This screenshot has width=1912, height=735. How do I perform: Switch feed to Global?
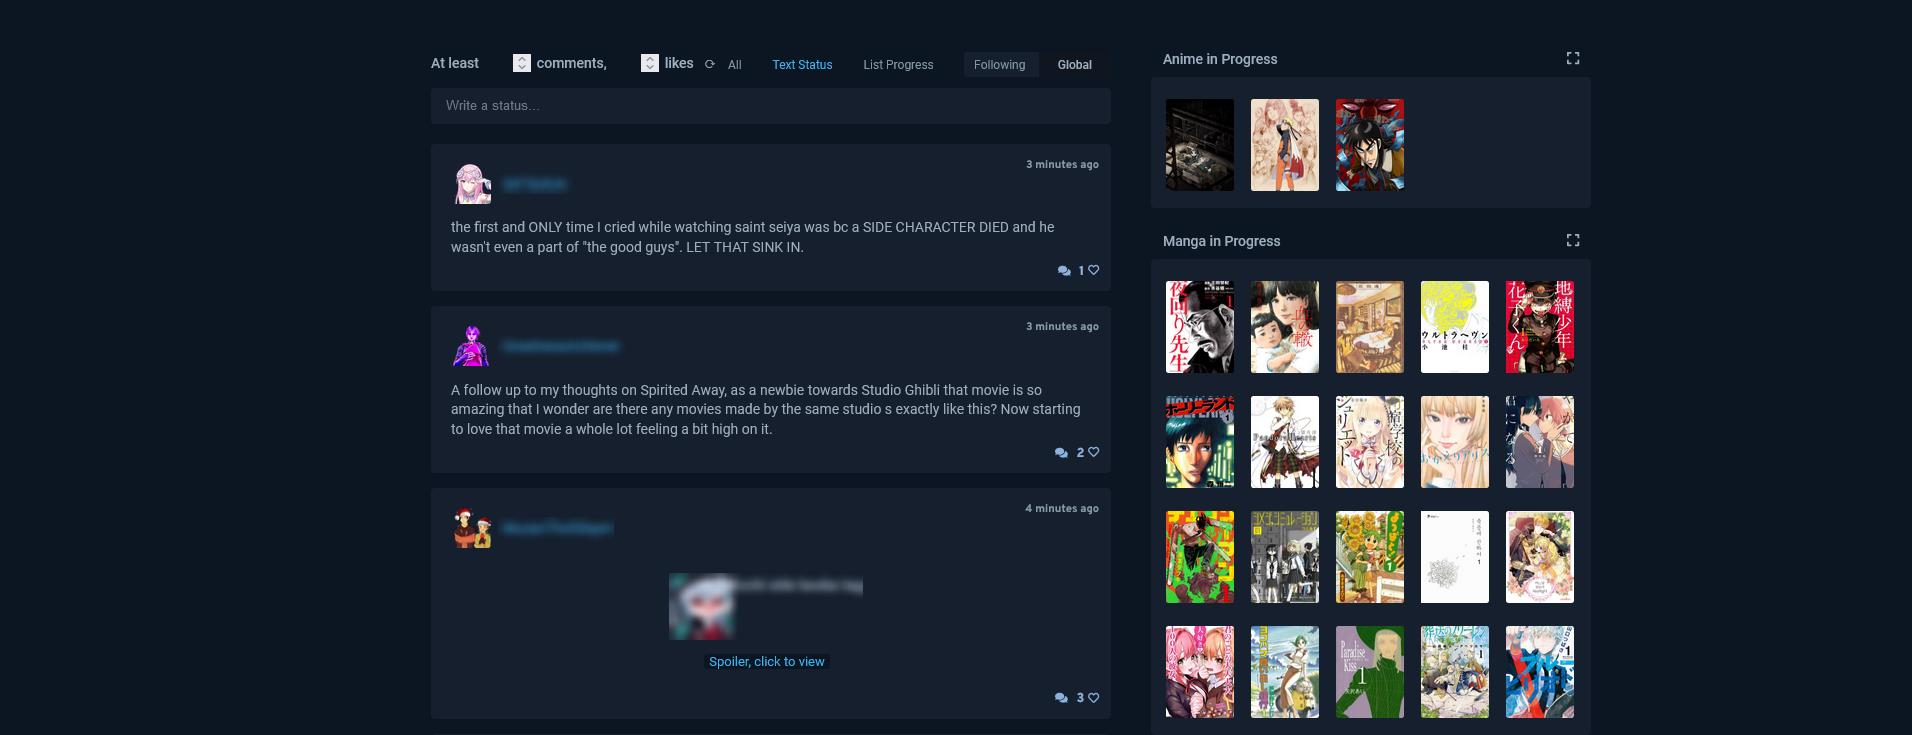tap(1075, 64)
